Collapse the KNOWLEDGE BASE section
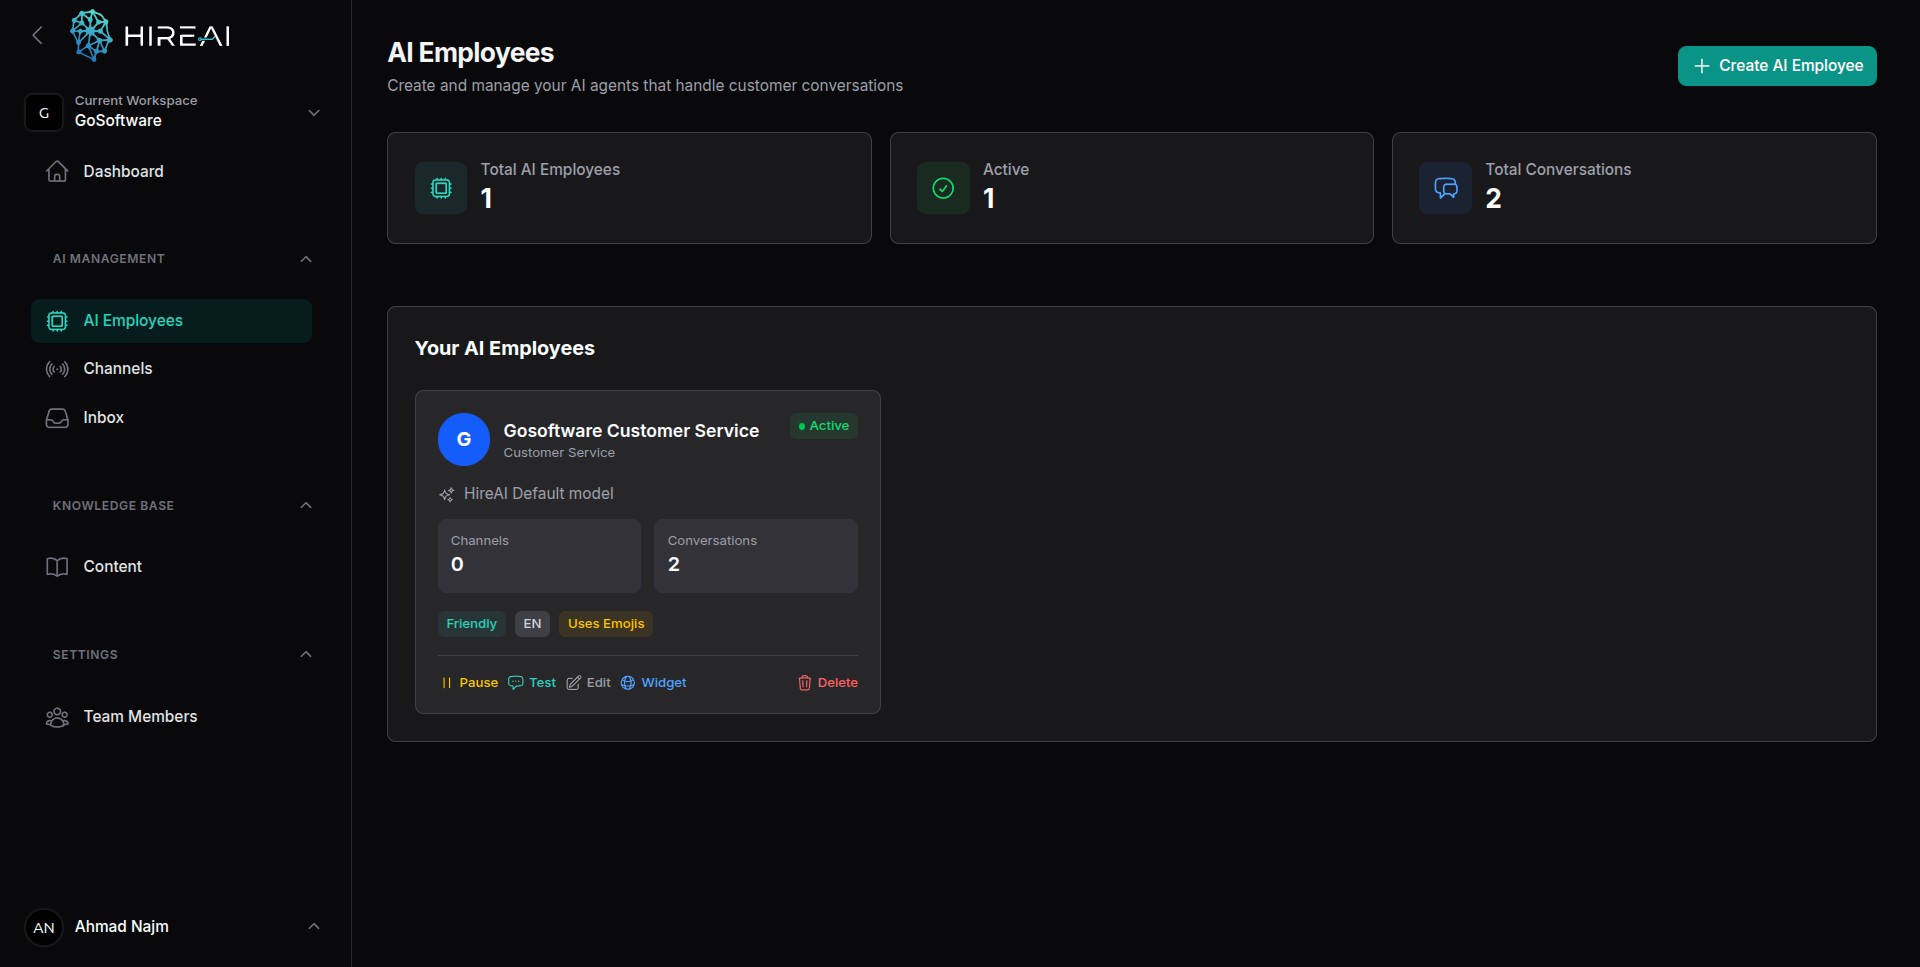 pyautogui.click(x=306, y=505)
